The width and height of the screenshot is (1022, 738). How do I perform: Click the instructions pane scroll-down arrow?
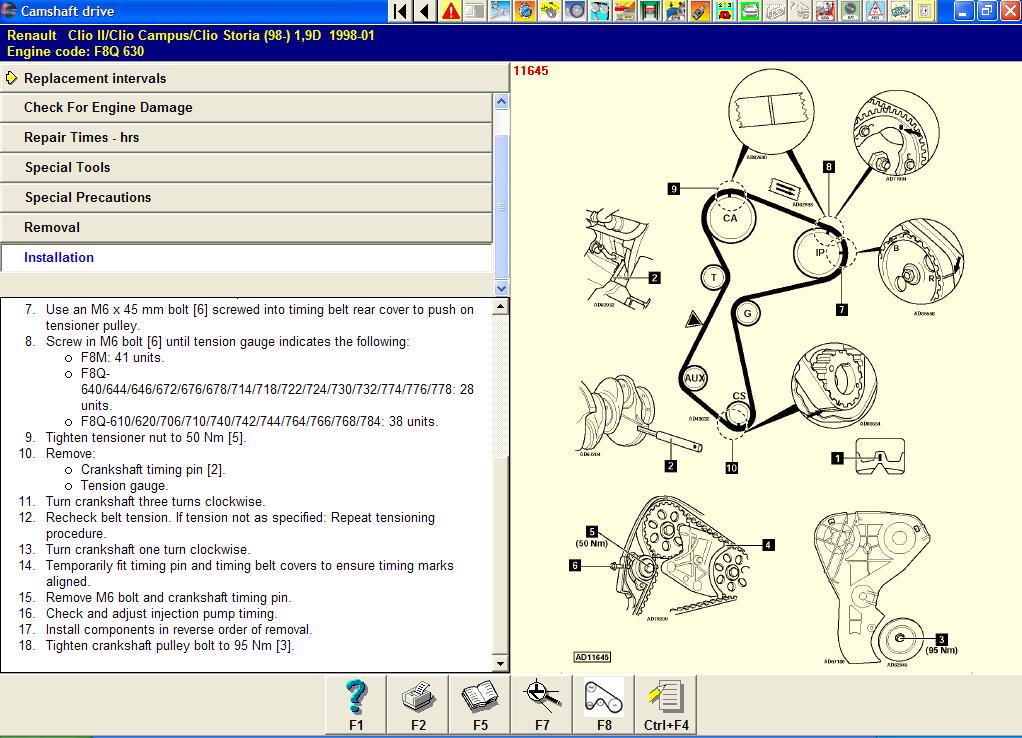tap(501, 664)
